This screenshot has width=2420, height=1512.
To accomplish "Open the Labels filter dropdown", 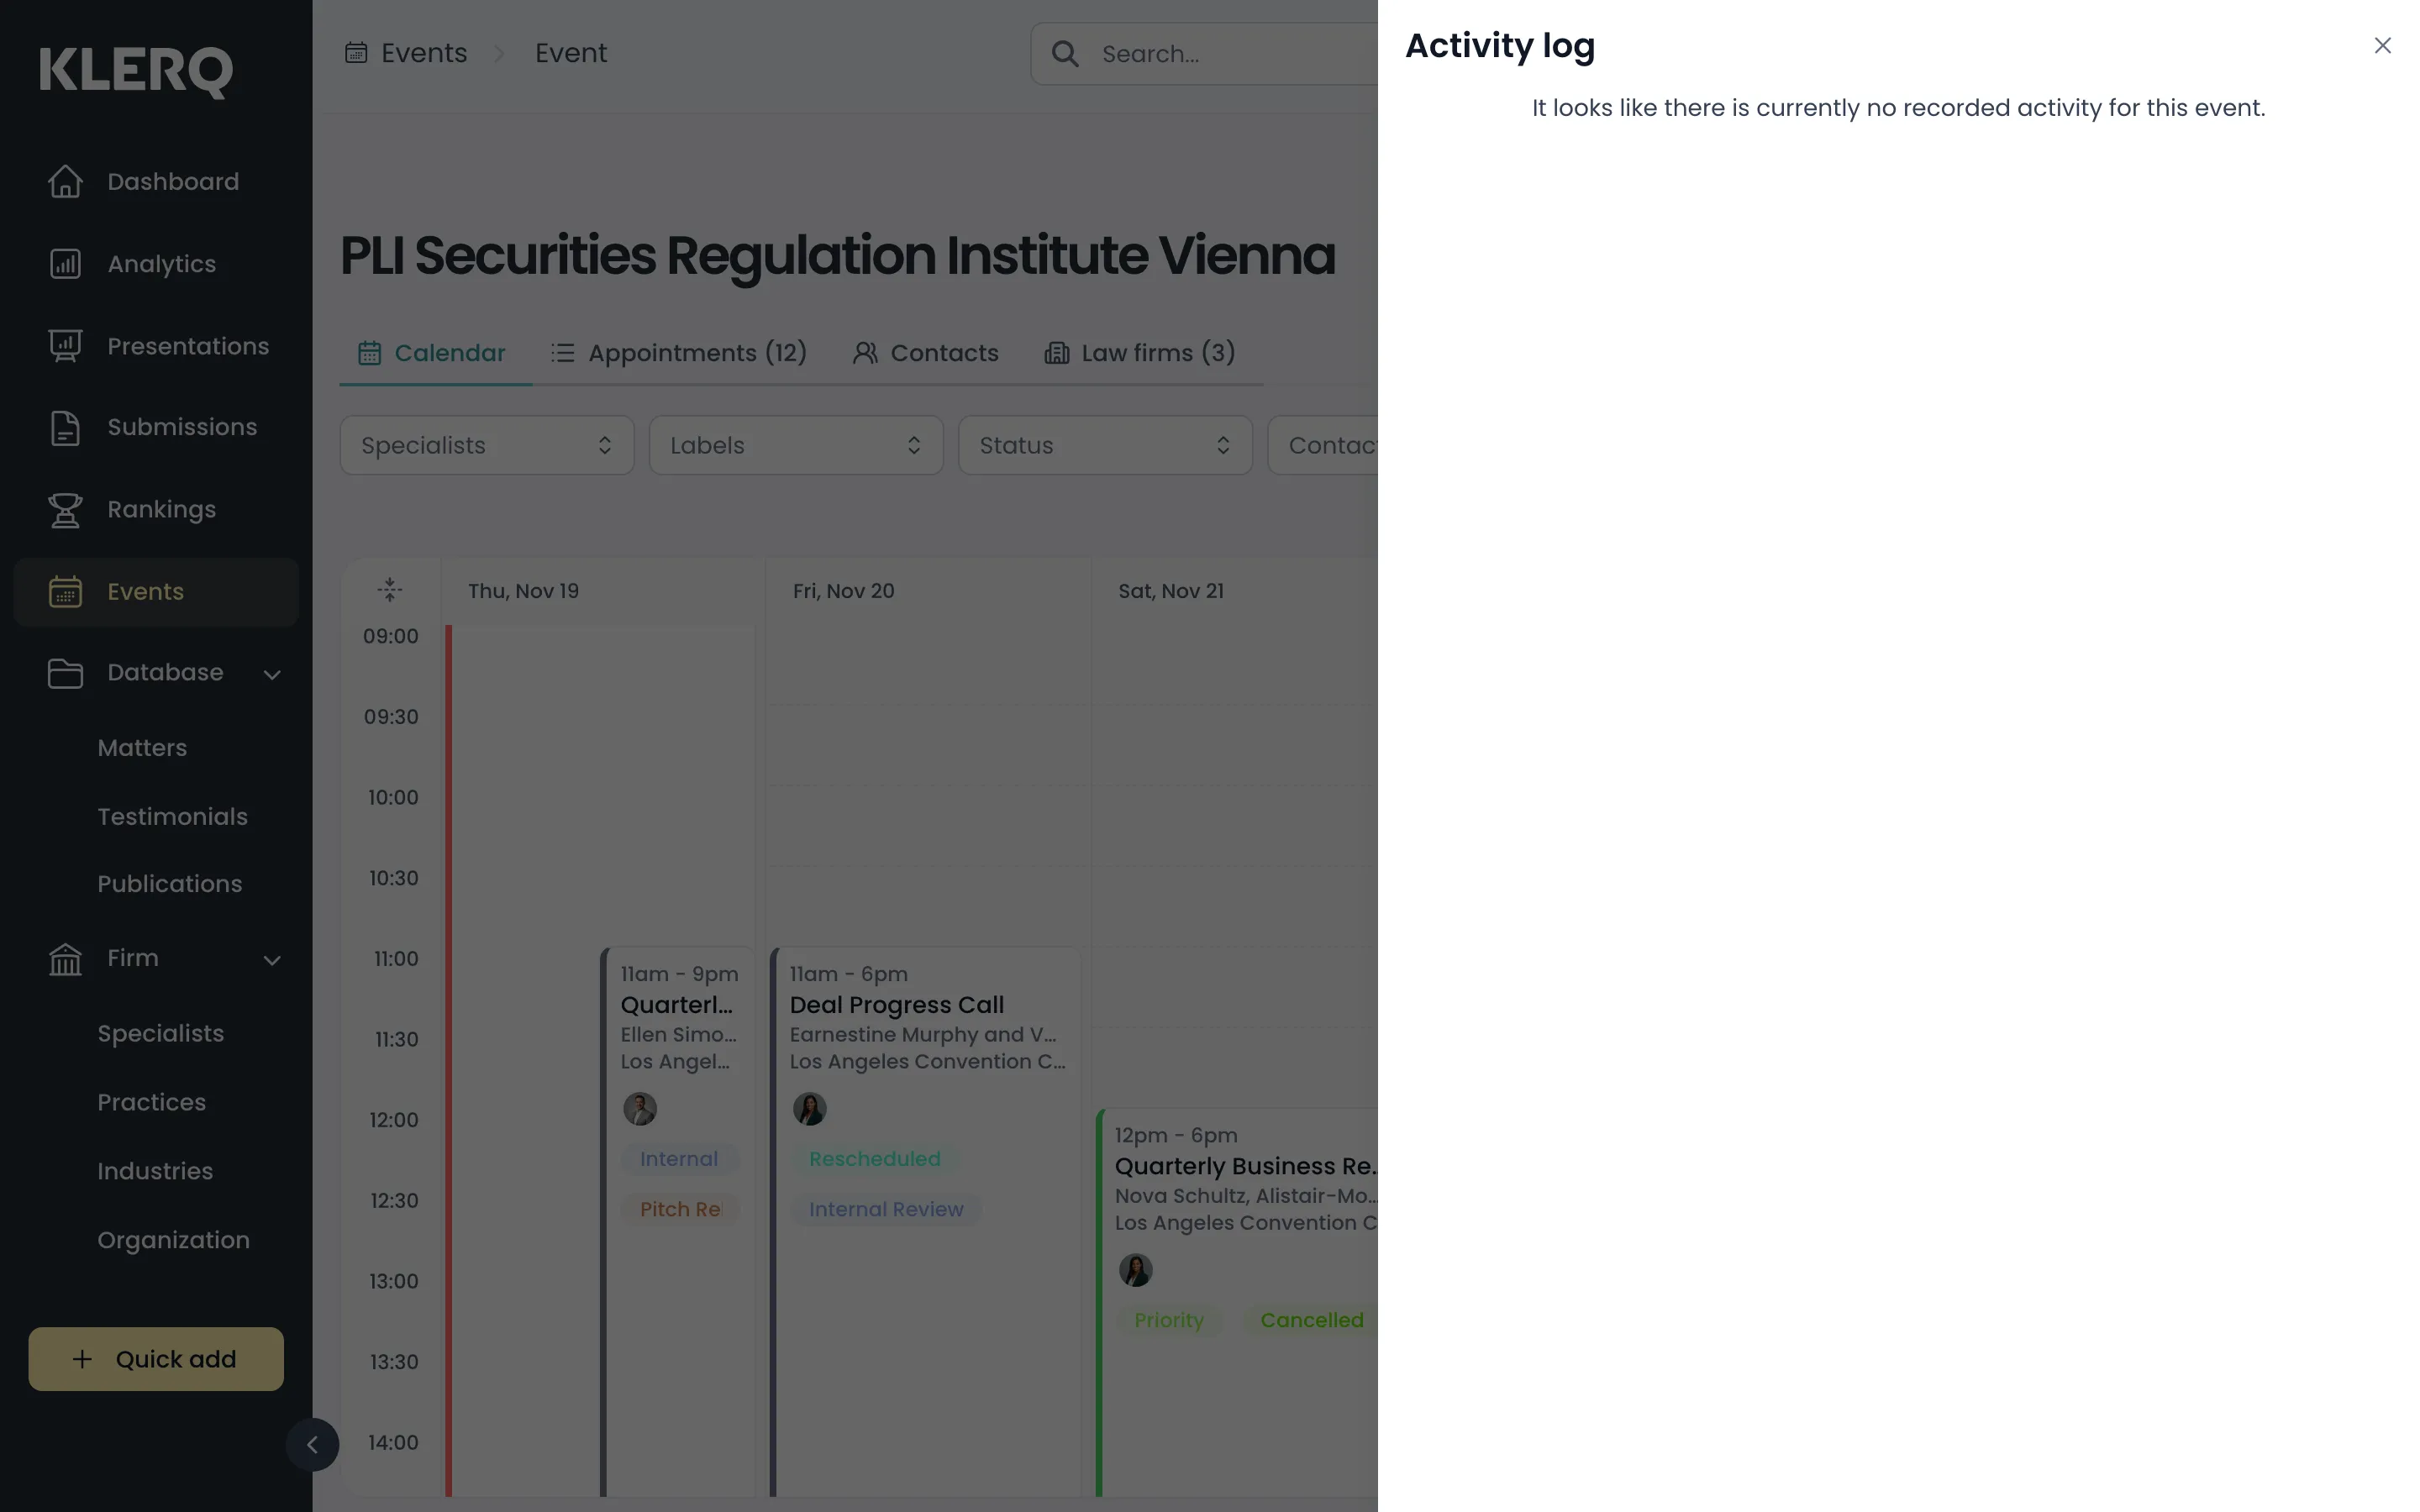I will click(x=796, y=445).
